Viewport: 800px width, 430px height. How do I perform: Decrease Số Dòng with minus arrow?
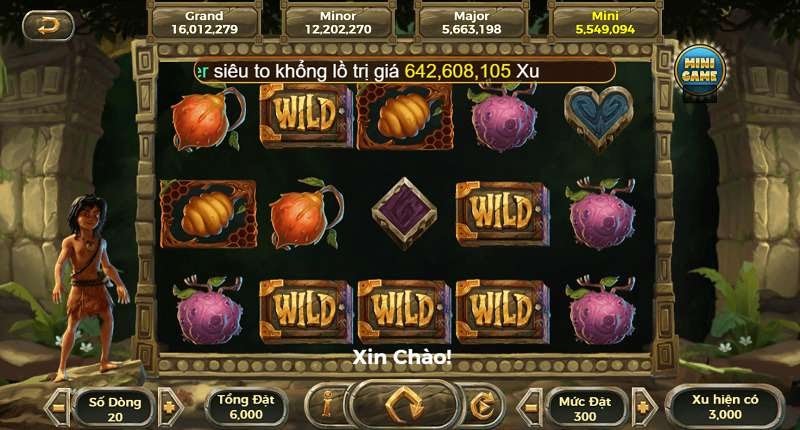[58, 407]
